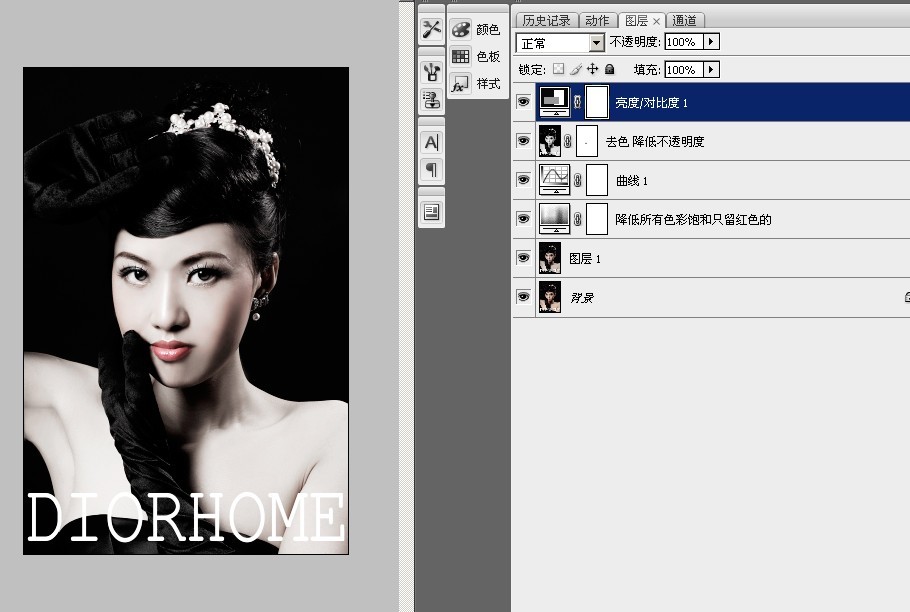Hide the 背景 layer
910x612 pixels.
(x=523, y=296)
